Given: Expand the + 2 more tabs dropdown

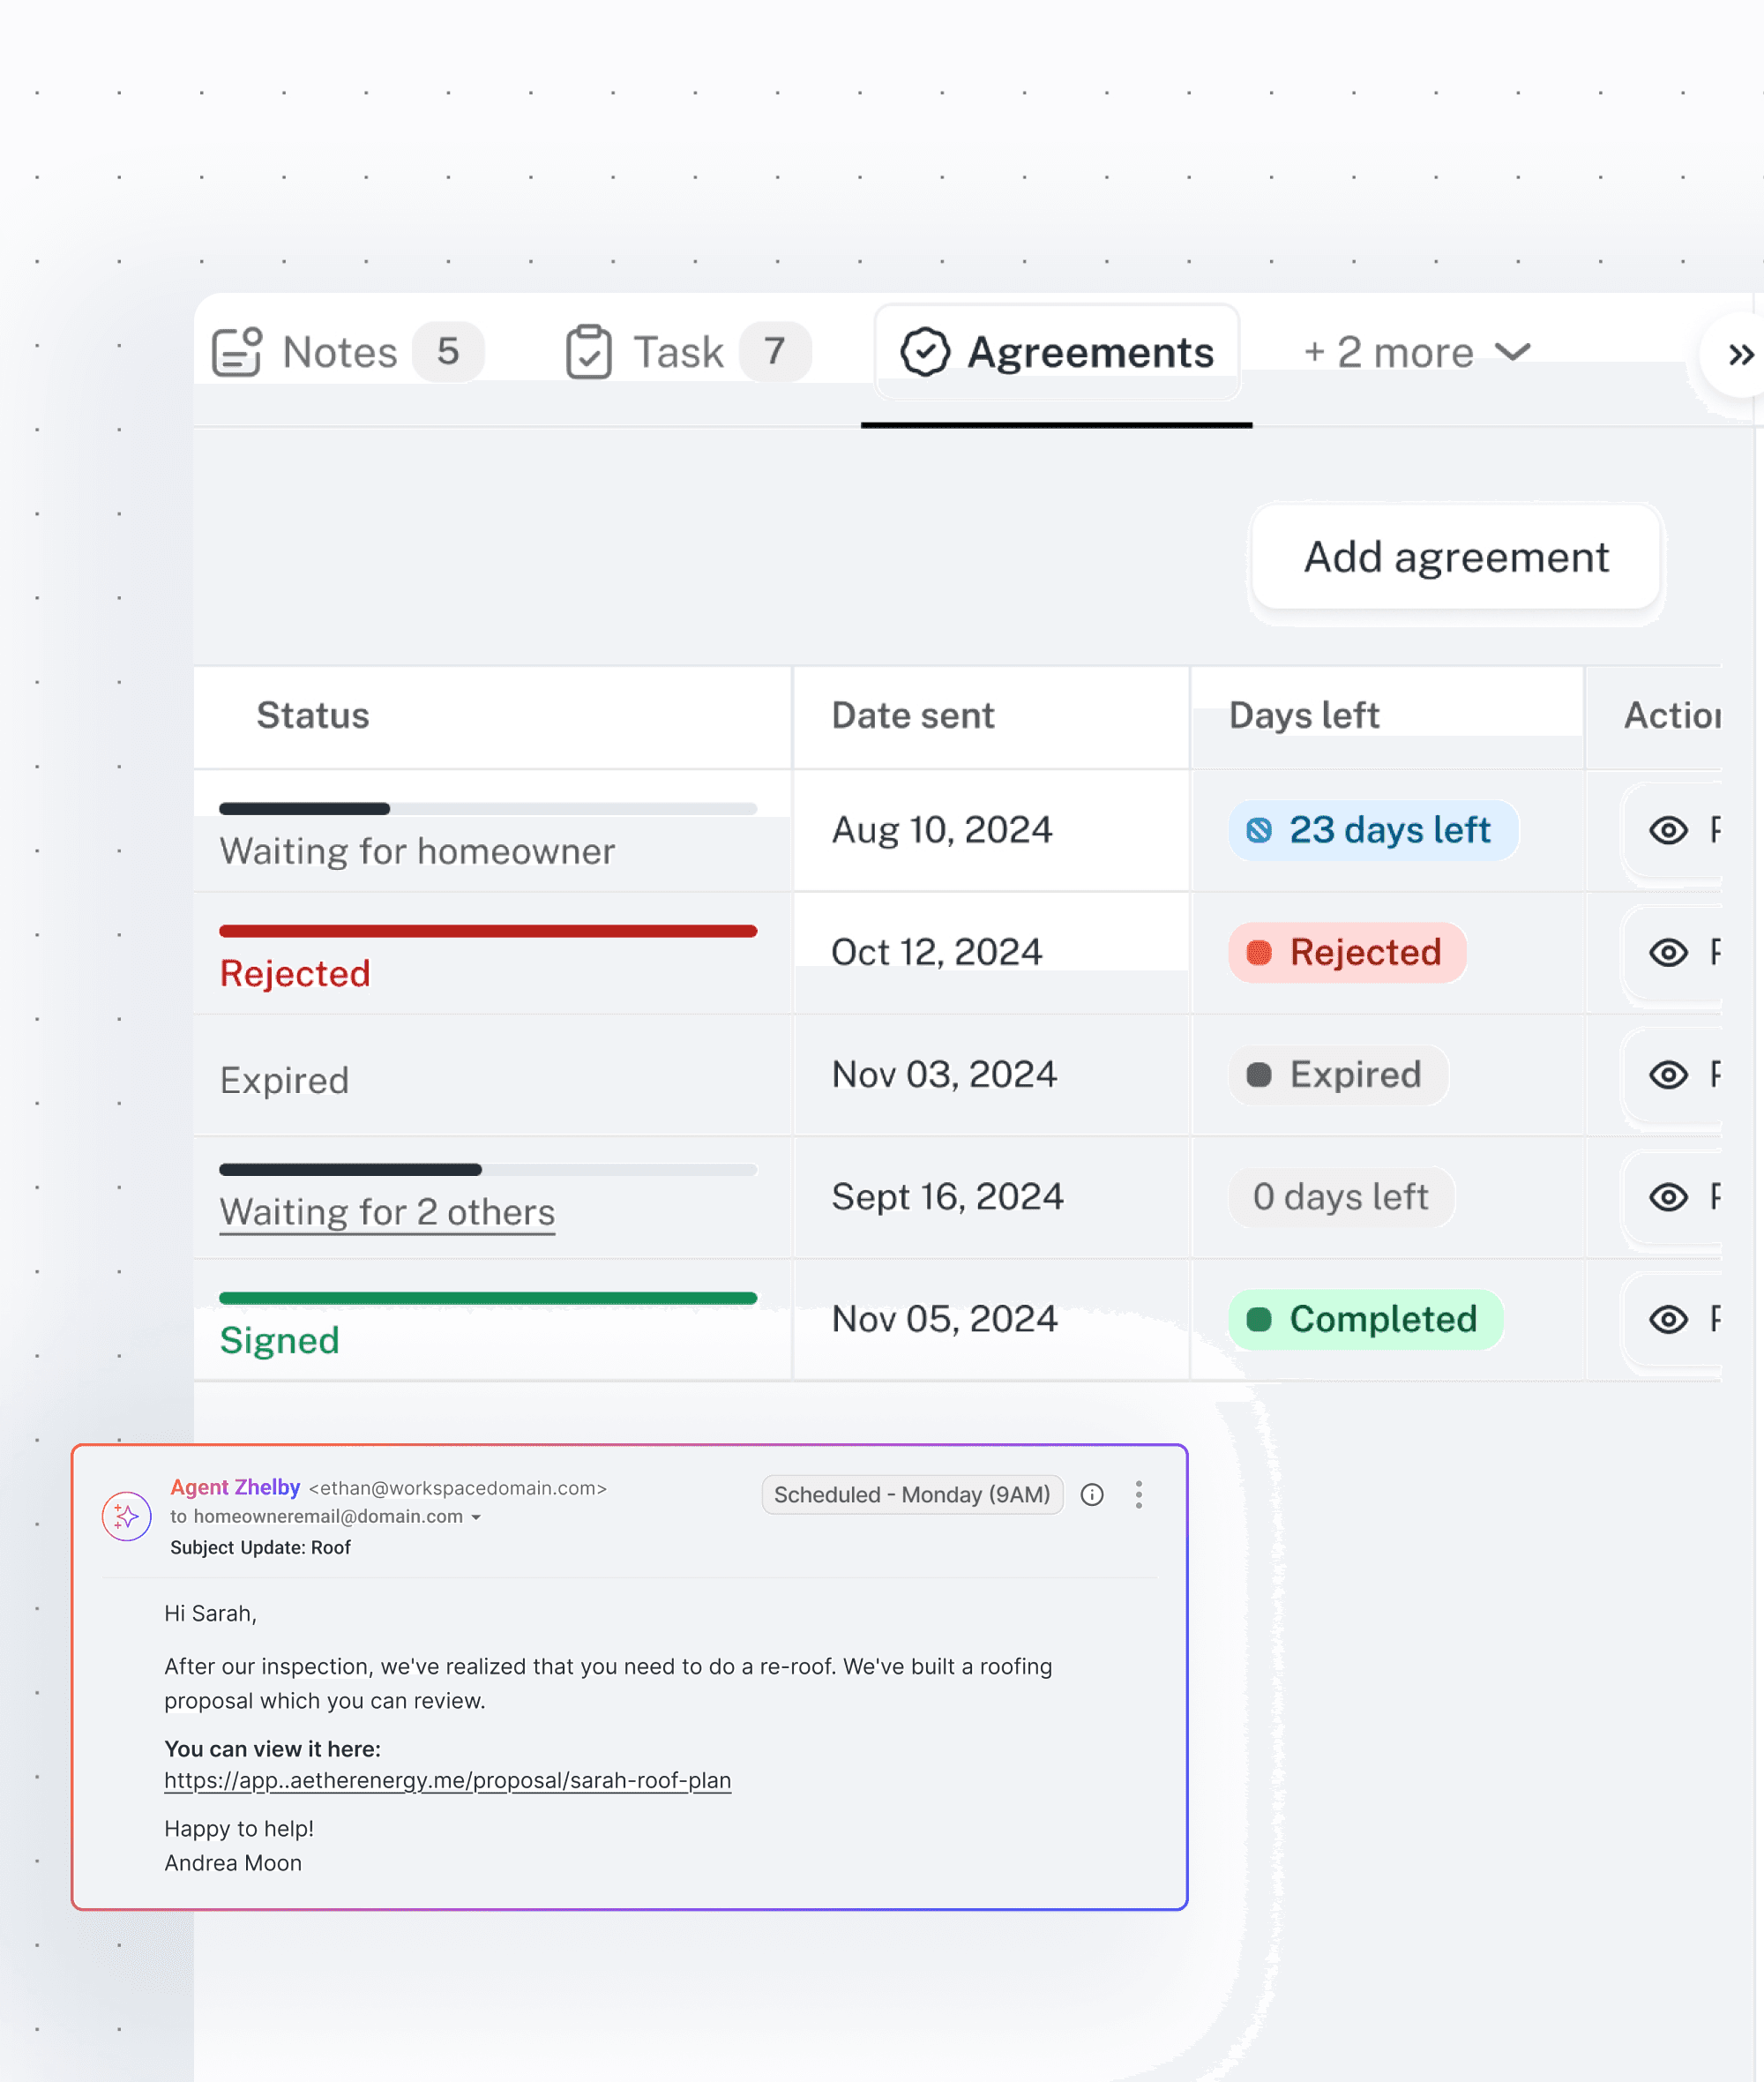Looking at the screenshot, I should click(1417, 352).
